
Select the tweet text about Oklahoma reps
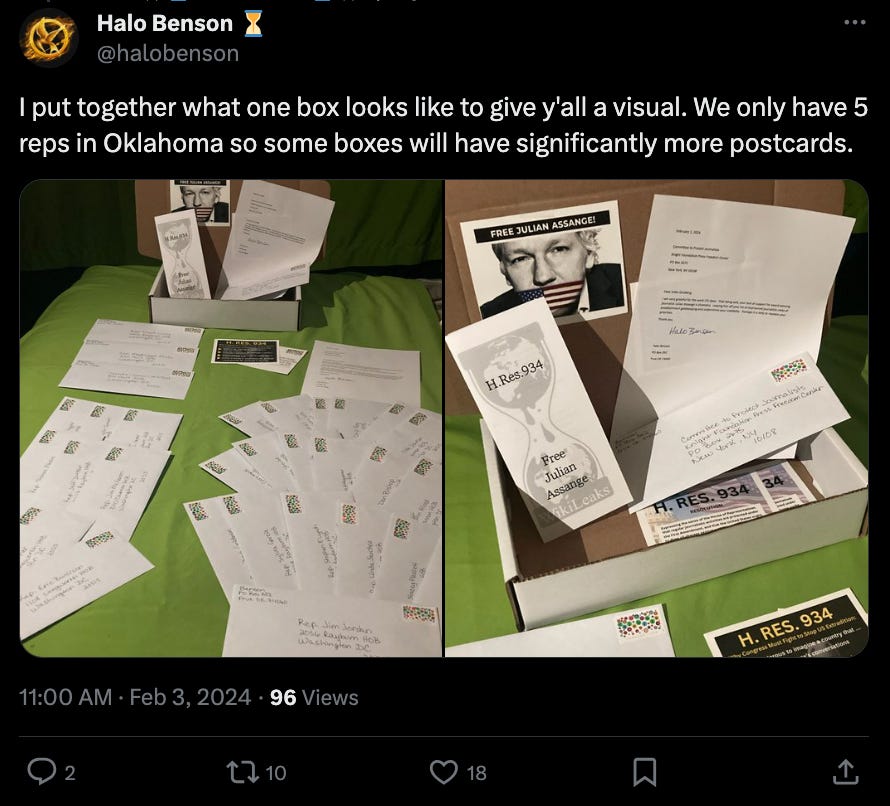tap(443, 125)
